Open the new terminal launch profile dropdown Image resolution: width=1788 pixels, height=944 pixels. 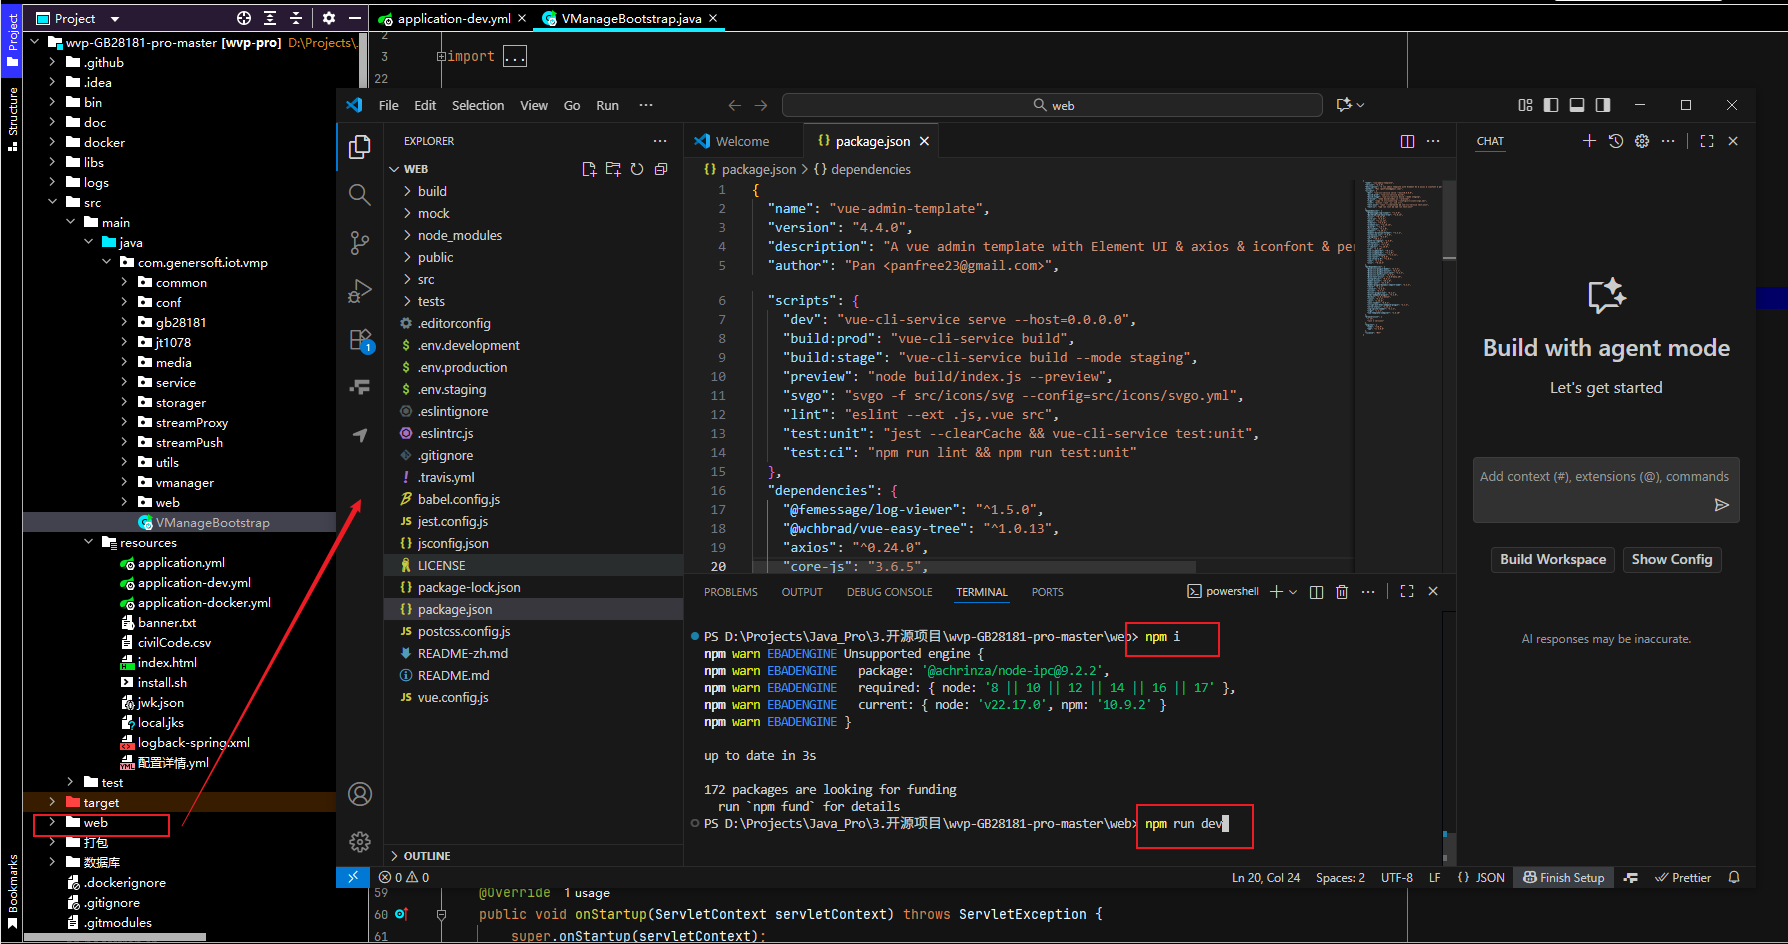tap(1293, 592)
